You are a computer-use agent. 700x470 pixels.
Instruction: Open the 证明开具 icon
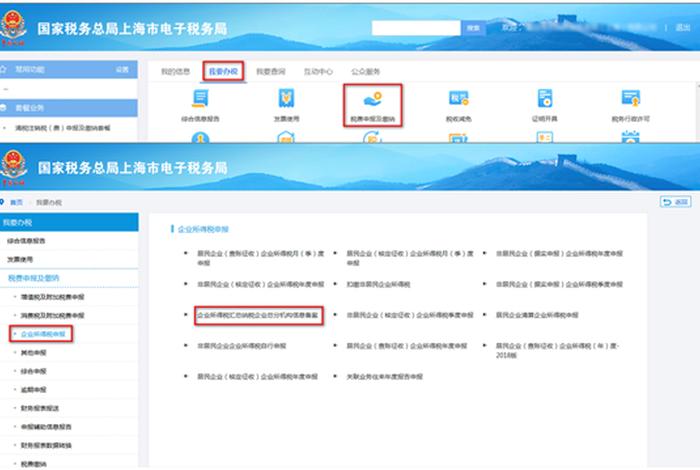pos(544,104)
